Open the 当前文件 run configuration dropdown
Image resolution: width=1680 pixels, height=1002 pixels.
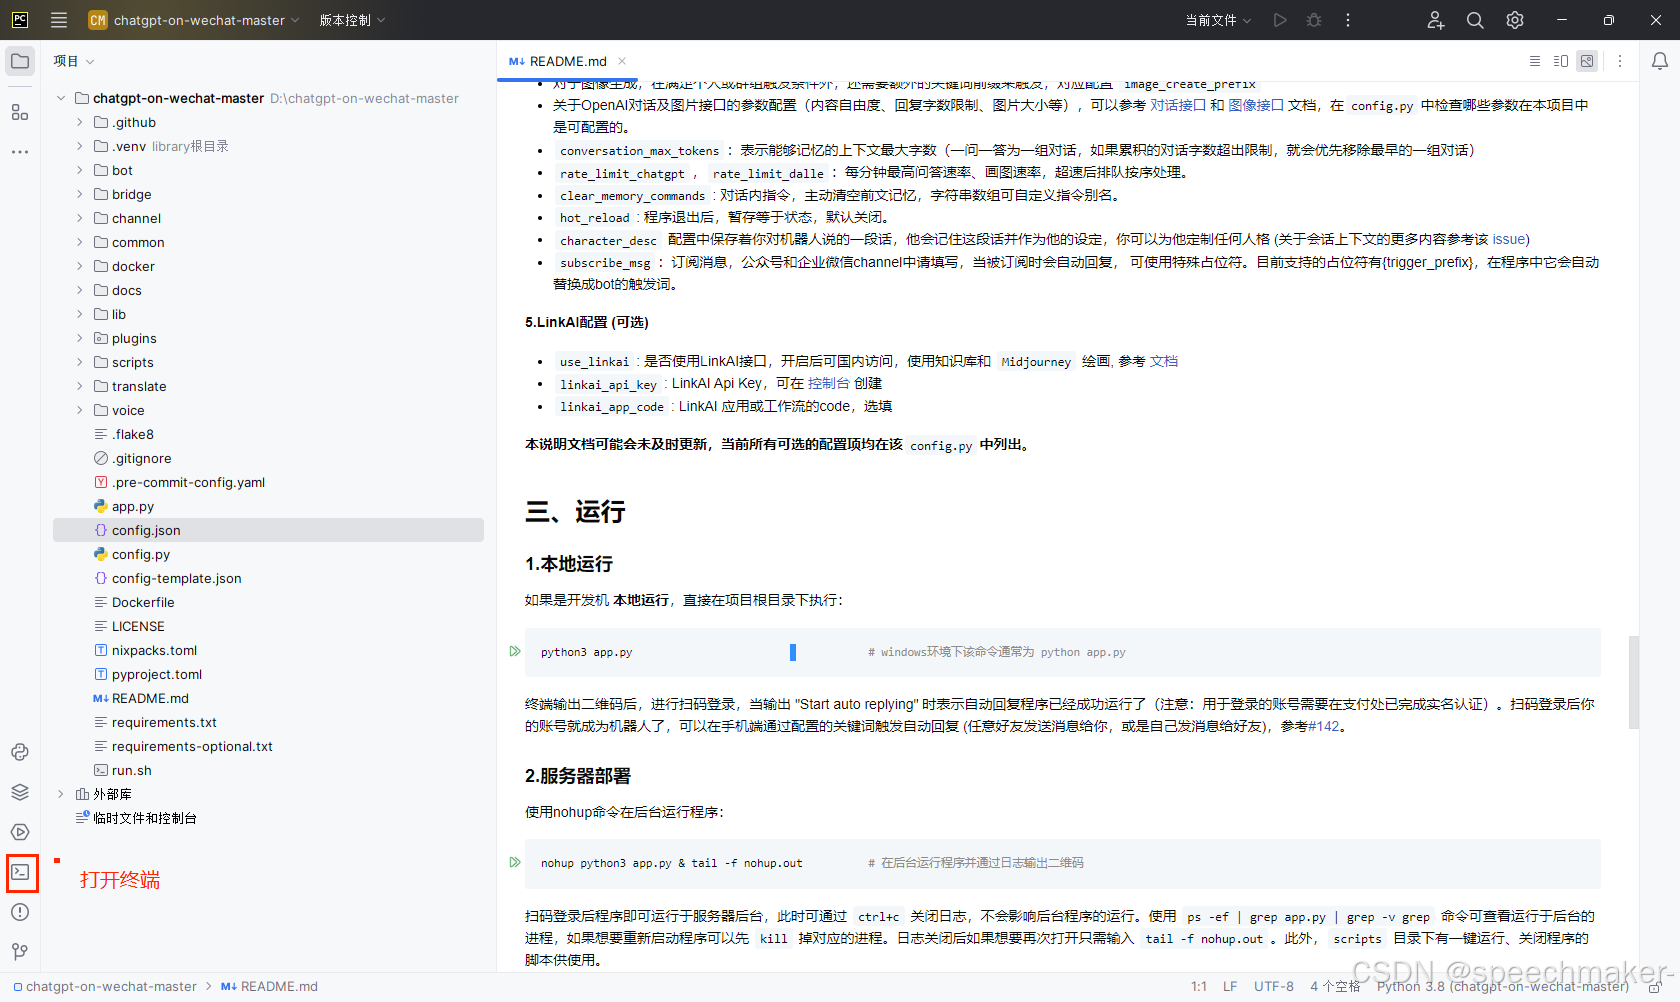tap(1218, 20)
